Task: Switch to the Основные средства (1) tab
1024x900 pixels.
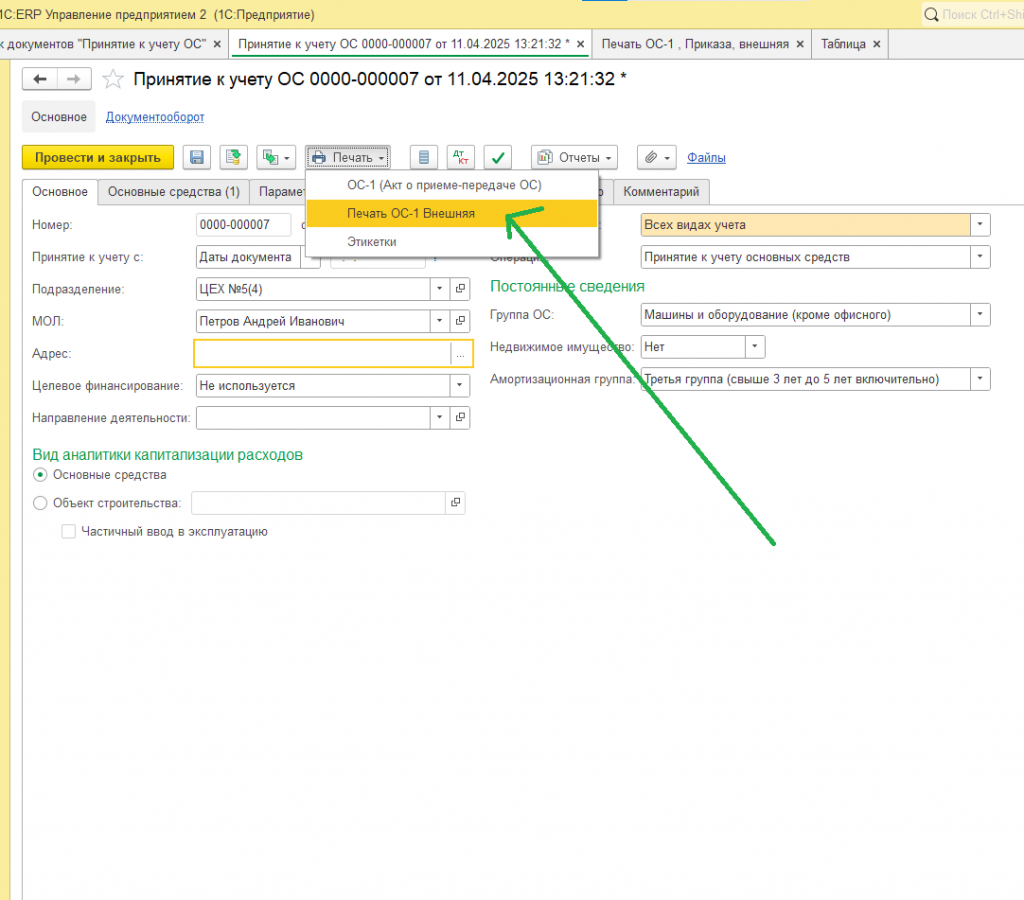Action: [x=174, y=192]
